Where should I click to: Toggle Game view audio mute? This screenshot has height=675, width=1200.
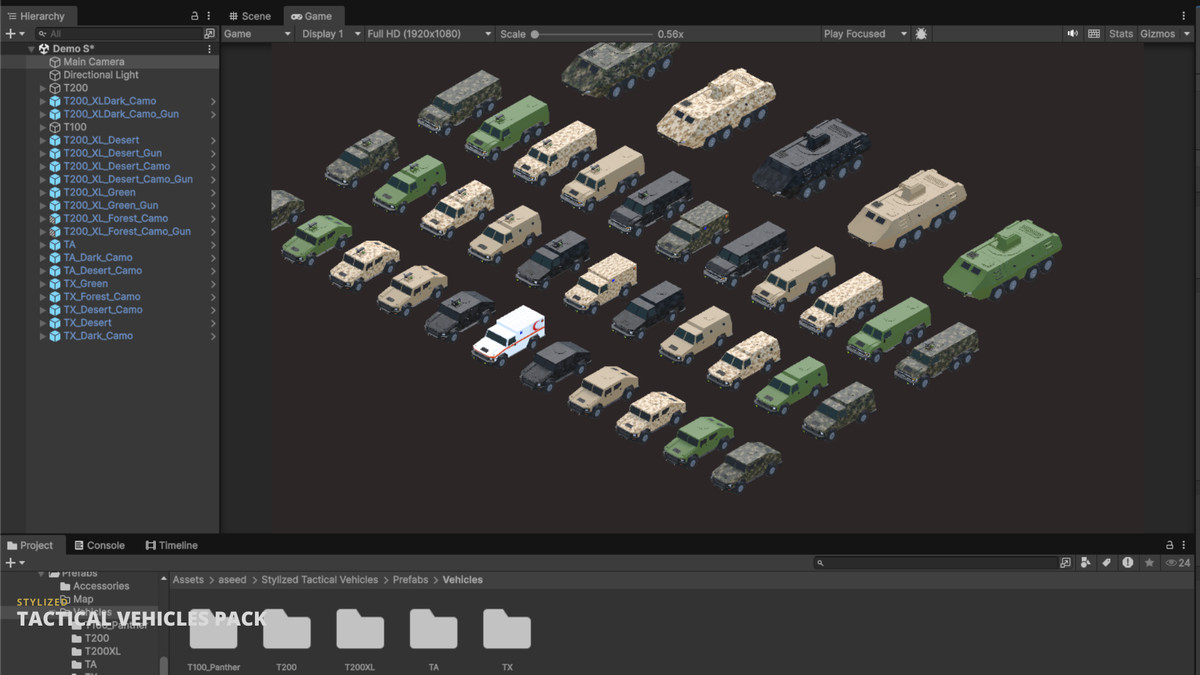(1072, 34)
